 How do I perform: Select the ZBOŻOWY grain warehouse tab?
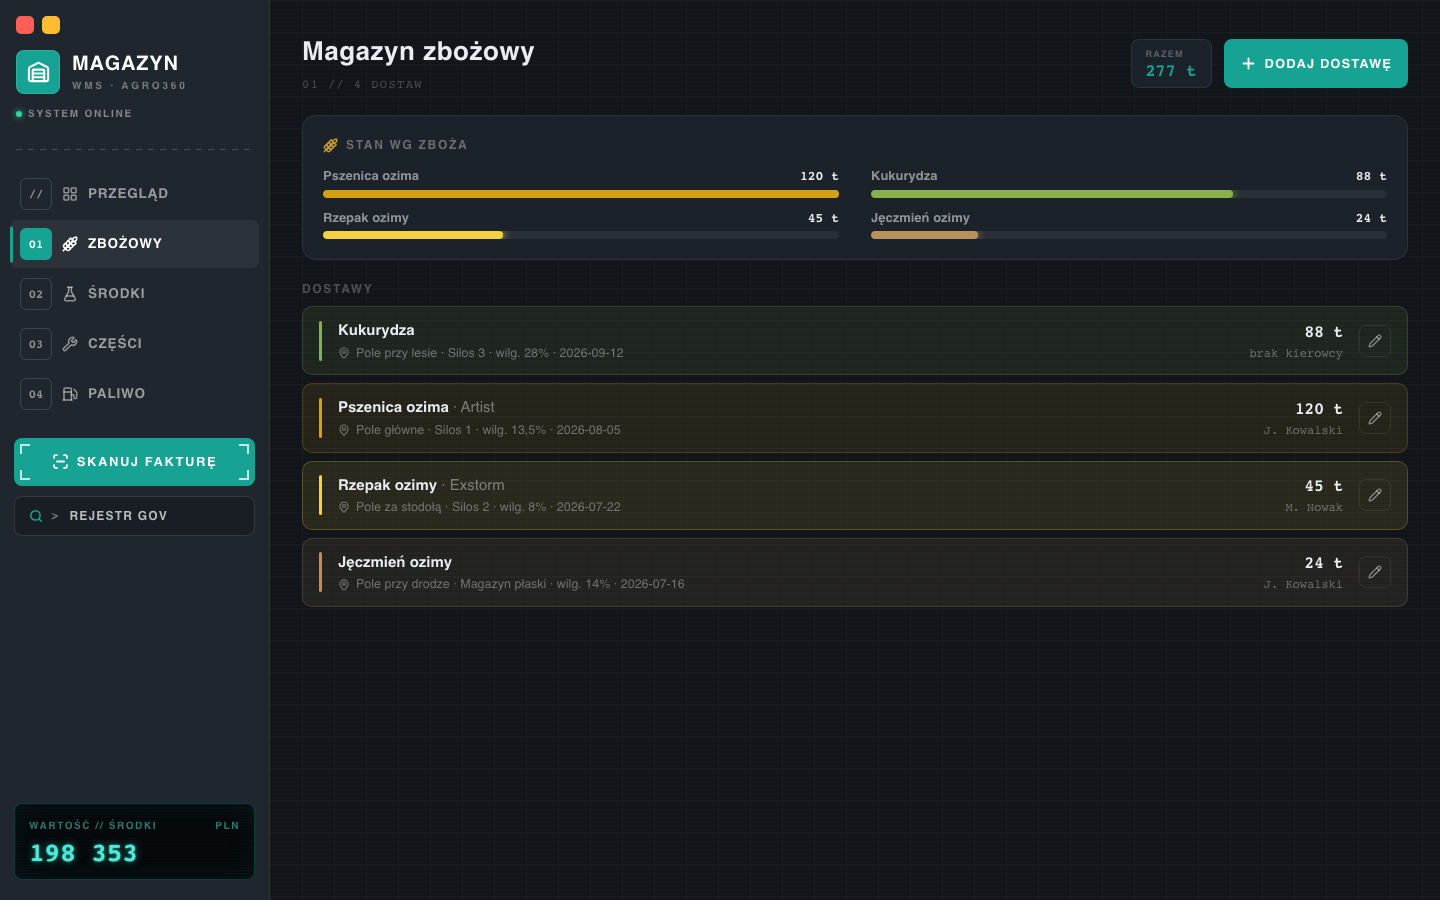[x=134, y=244]
